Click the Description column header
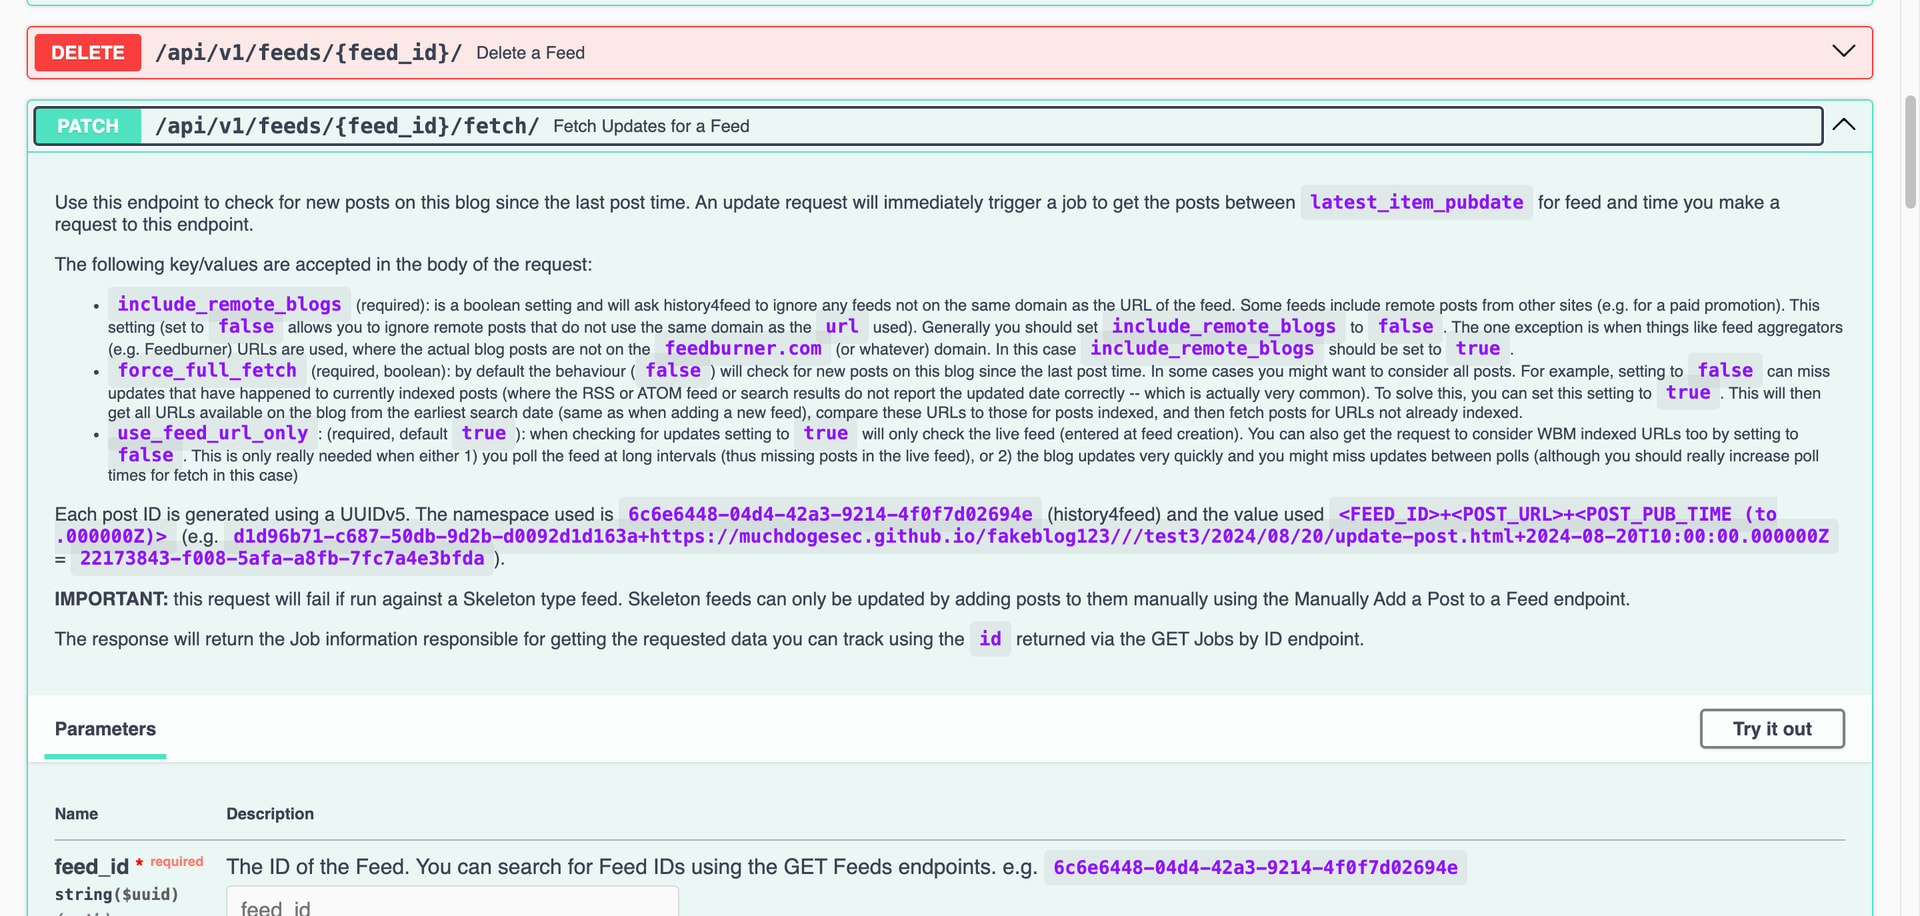 (x=270, y=814)
